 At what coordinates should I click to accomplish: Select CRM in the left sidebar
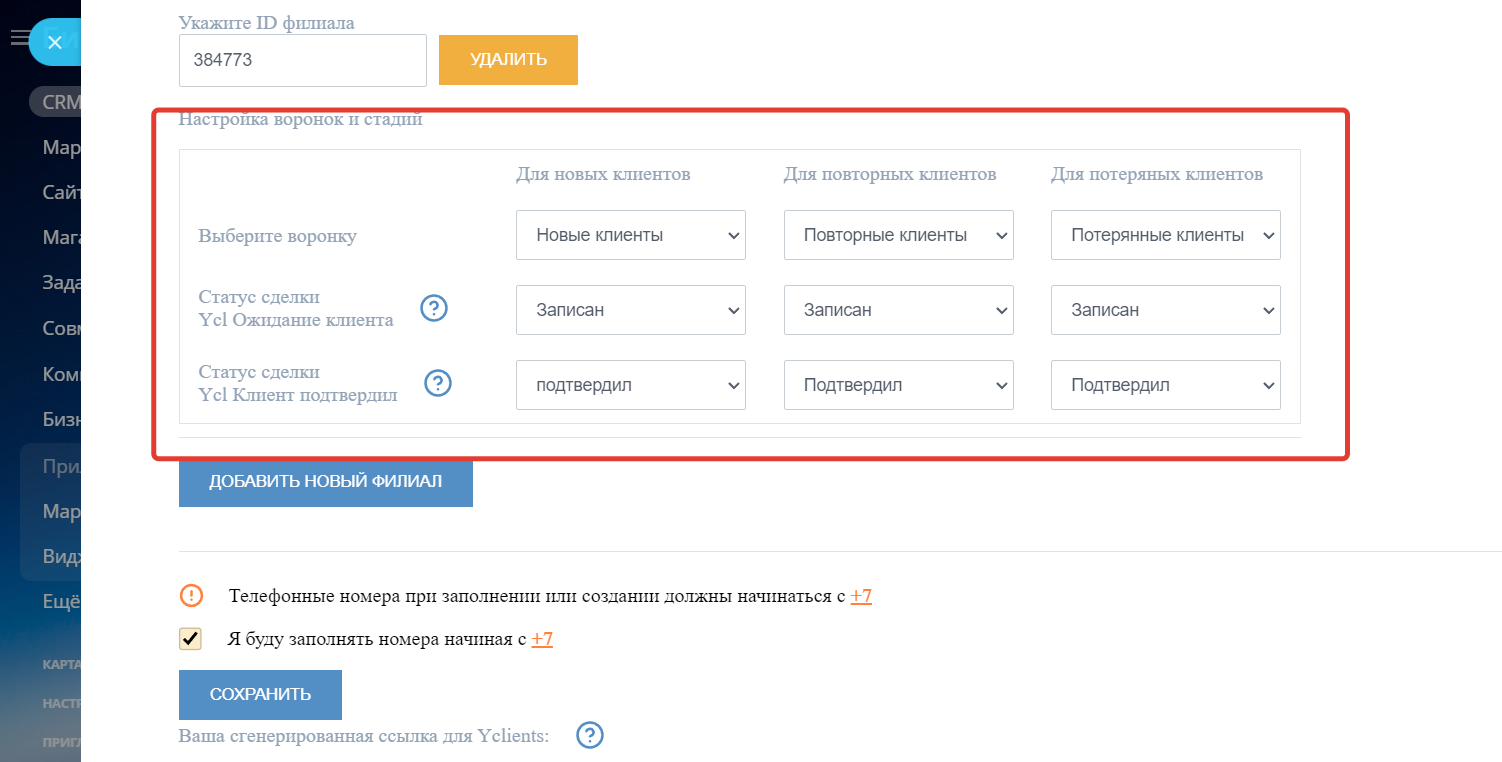pyautogui.click(x=60, y=102)
